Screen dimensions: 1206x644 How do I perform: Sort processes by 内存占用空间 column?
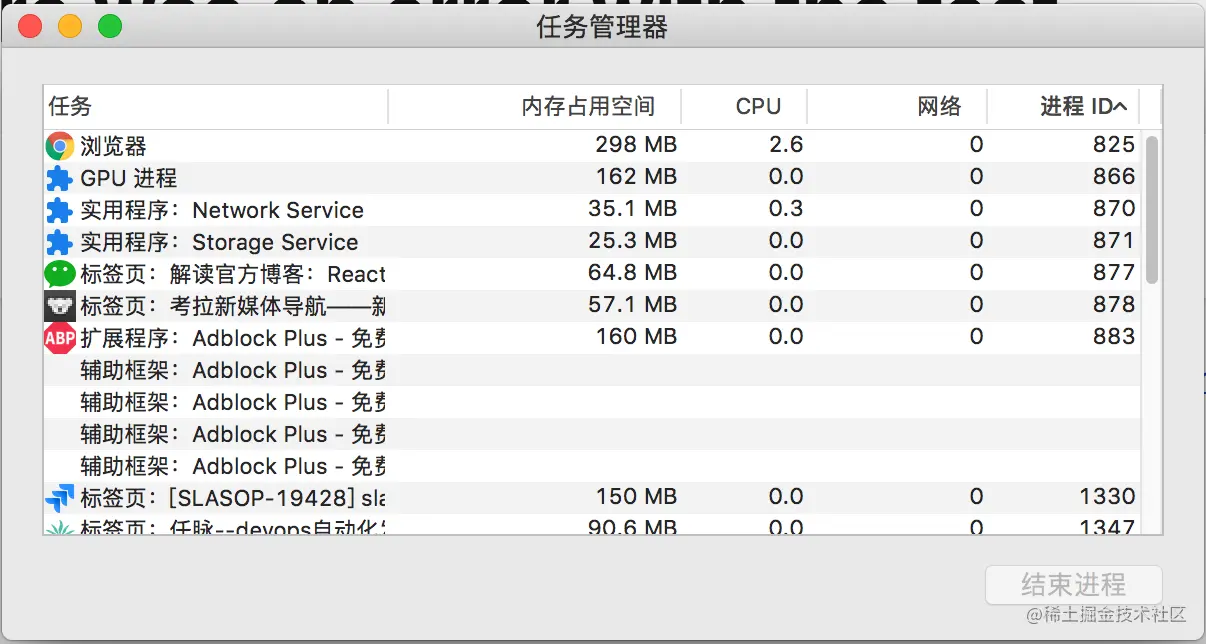click(x=588, y=106)
